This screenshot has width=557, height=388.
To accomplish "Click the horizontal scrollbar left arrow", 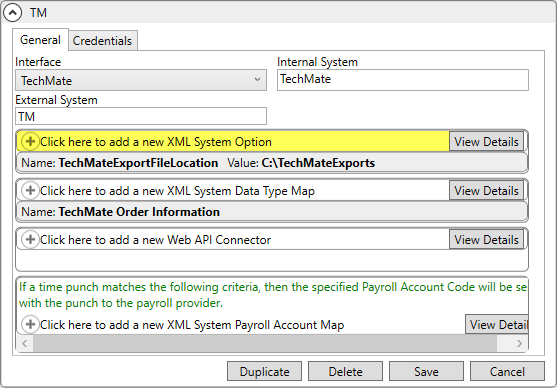I will click(25, 343).
